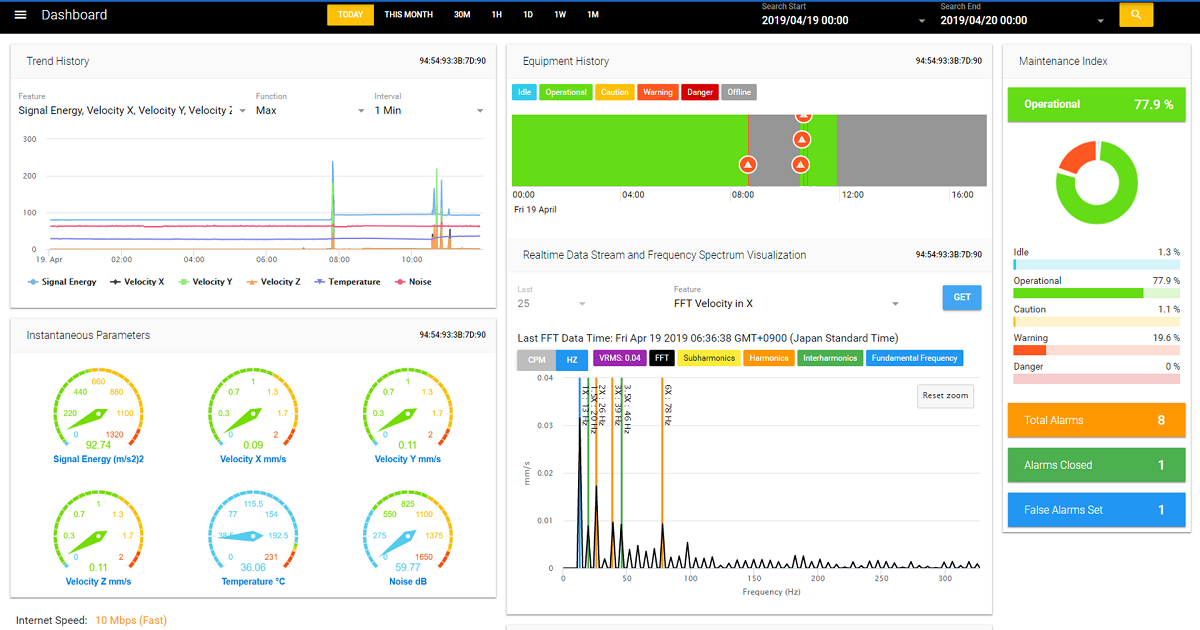Toggle the Noise series in the legend
This screenshot has height=630, width=1200.
point(414,282)
